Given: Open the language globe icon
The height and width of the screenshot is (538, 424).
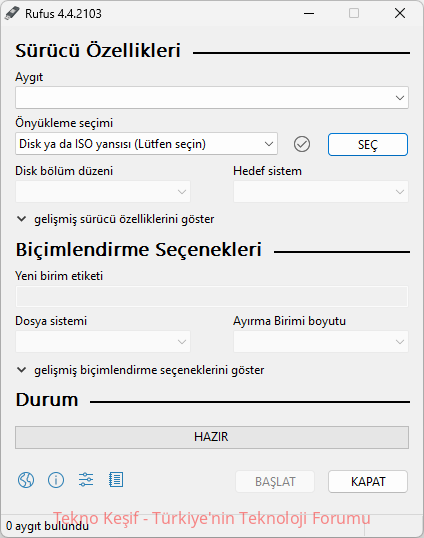Looking at the screenshot, I should coord(26,480).
